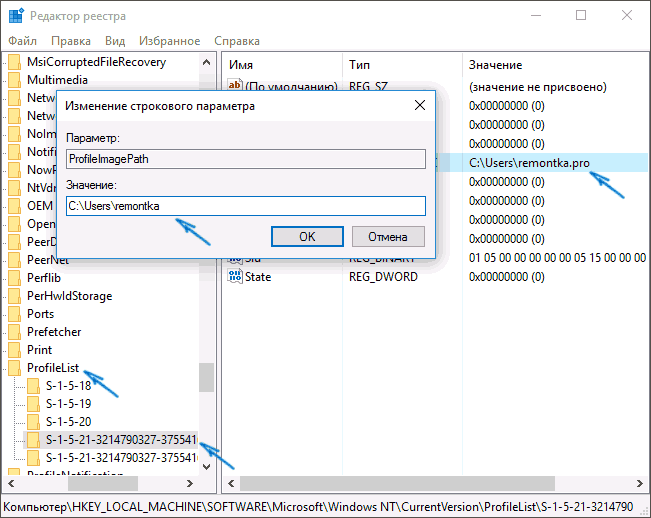
Task: Select the S-1-5-20 subkey label
Action: click(68, 421)
